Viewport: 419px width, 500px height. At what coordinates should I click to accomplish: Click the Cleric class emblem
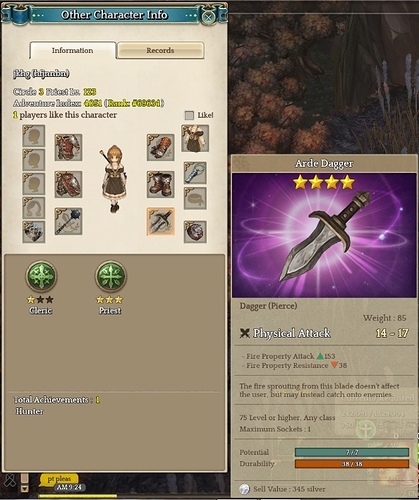(41, 277)
